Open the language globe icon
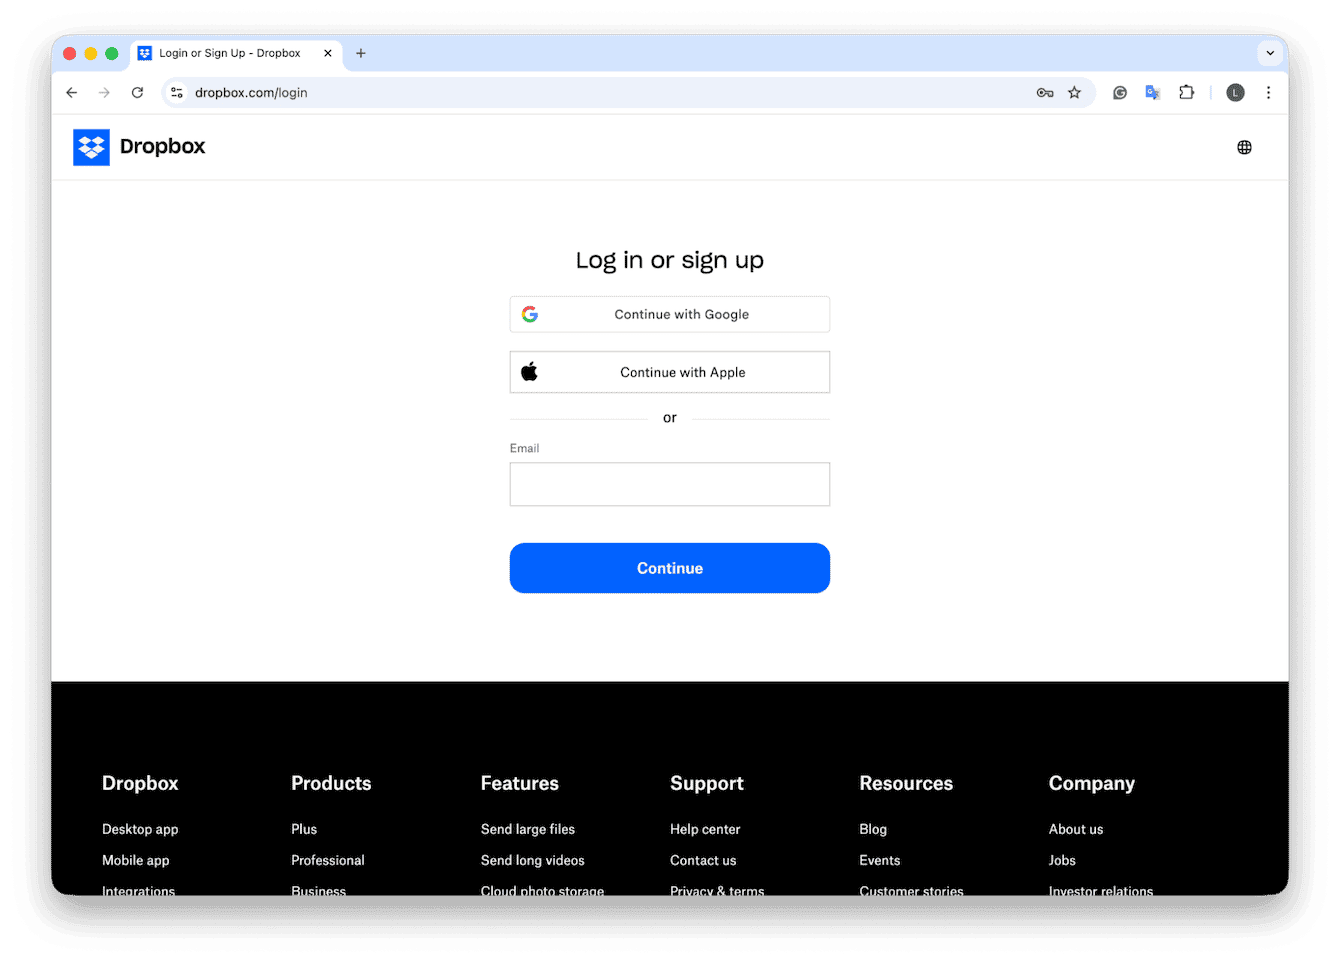Viewport: 1340px width, 963px height. (1244, 146)
